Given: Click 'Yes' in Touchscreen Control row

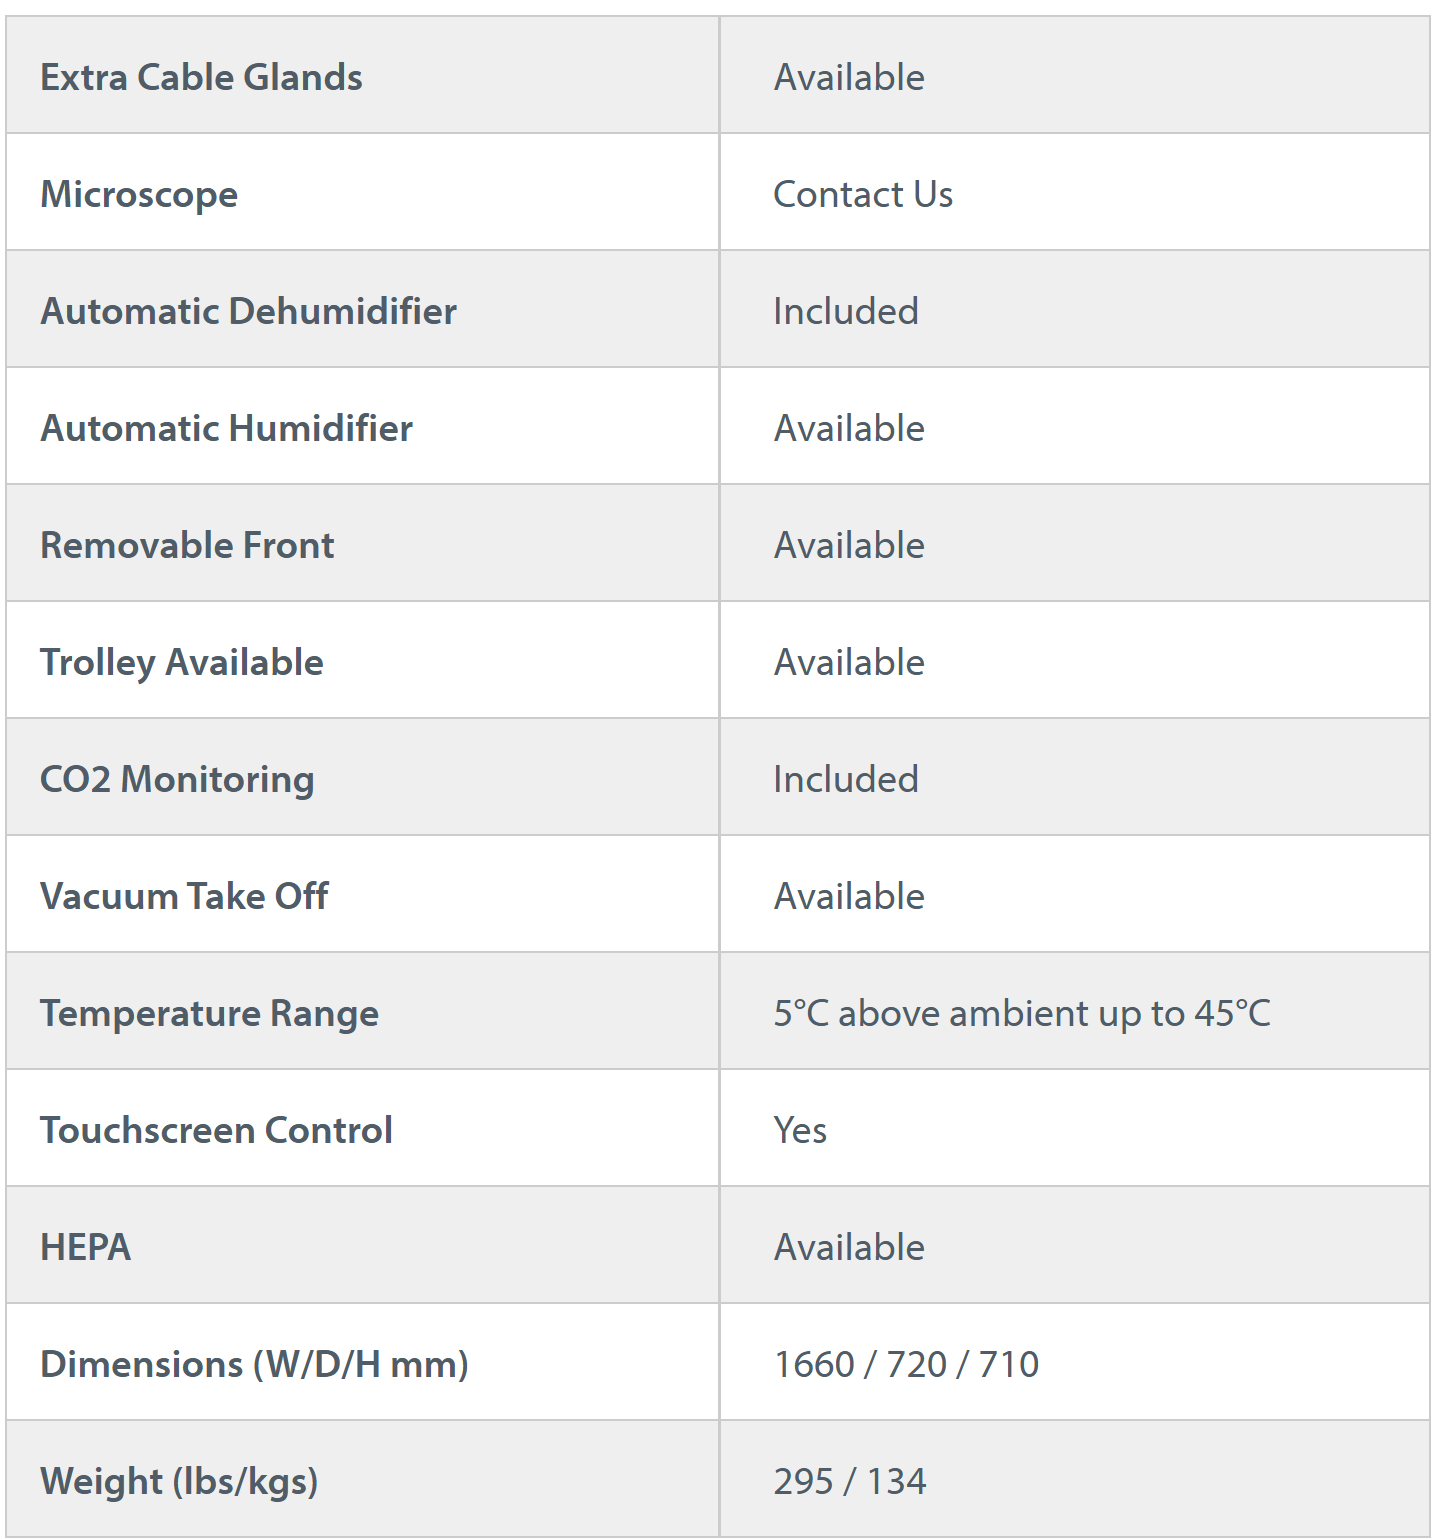Looking at the screenshot, I should [x=800, y=1130].
